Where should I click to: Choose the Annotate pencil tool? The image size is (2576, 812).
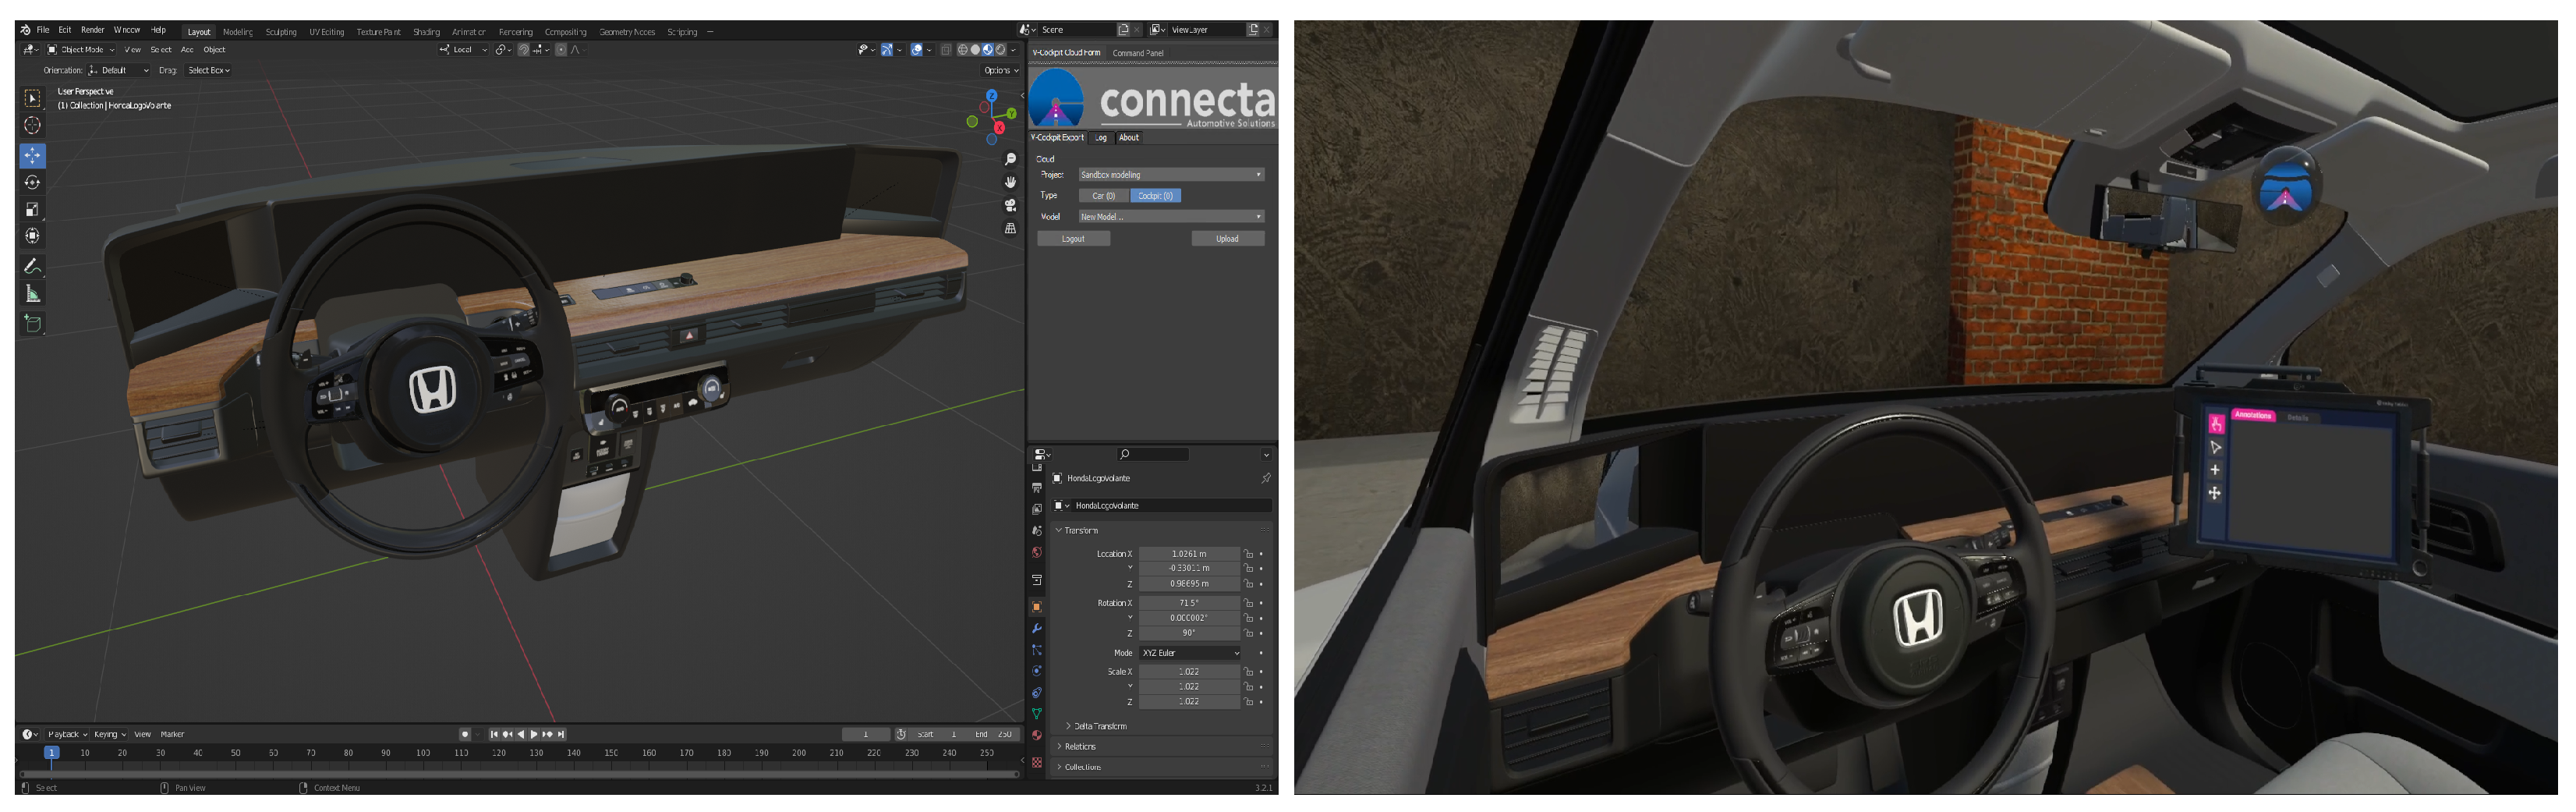pyautogui.click(x=32, y=266)
